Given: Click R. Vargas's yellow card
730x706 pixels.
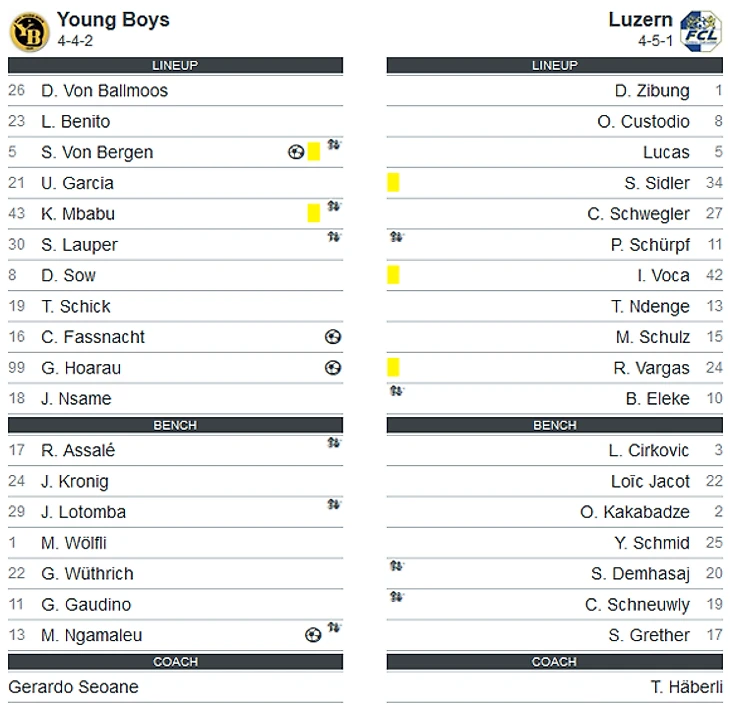Looking at the screenshot, I should tap(393, 367).
